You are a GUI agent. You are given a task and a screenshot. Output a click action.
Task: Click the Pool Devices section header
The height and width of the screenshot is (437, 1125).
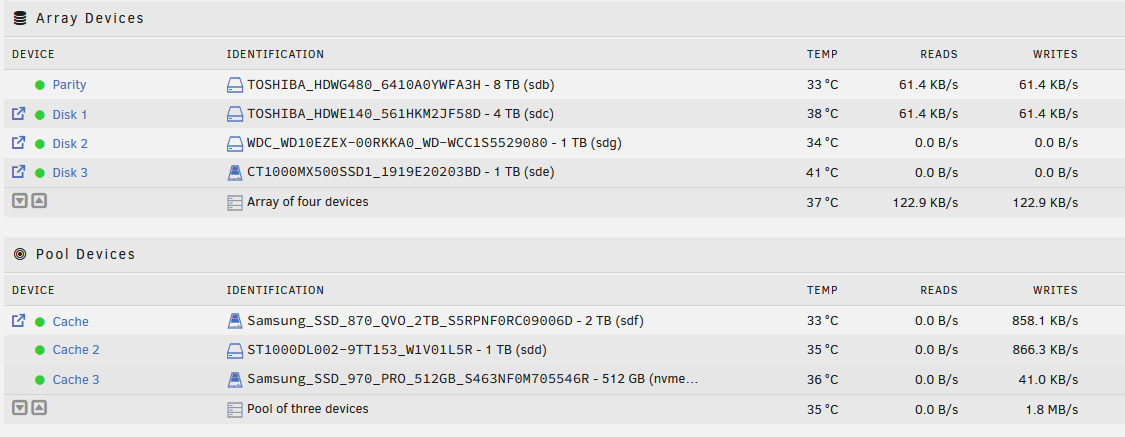[x=85, y=254]
